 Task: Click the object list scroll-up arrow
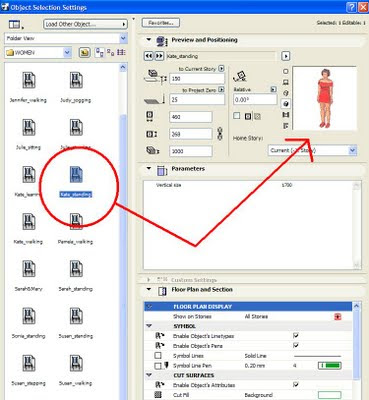123,68
